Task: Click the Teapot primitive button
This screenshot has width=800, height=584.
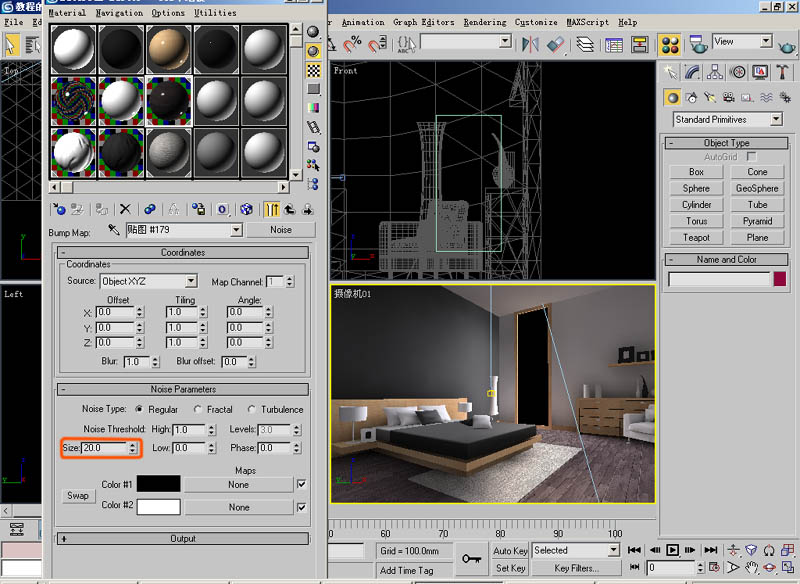Action: tap(696, 238)
